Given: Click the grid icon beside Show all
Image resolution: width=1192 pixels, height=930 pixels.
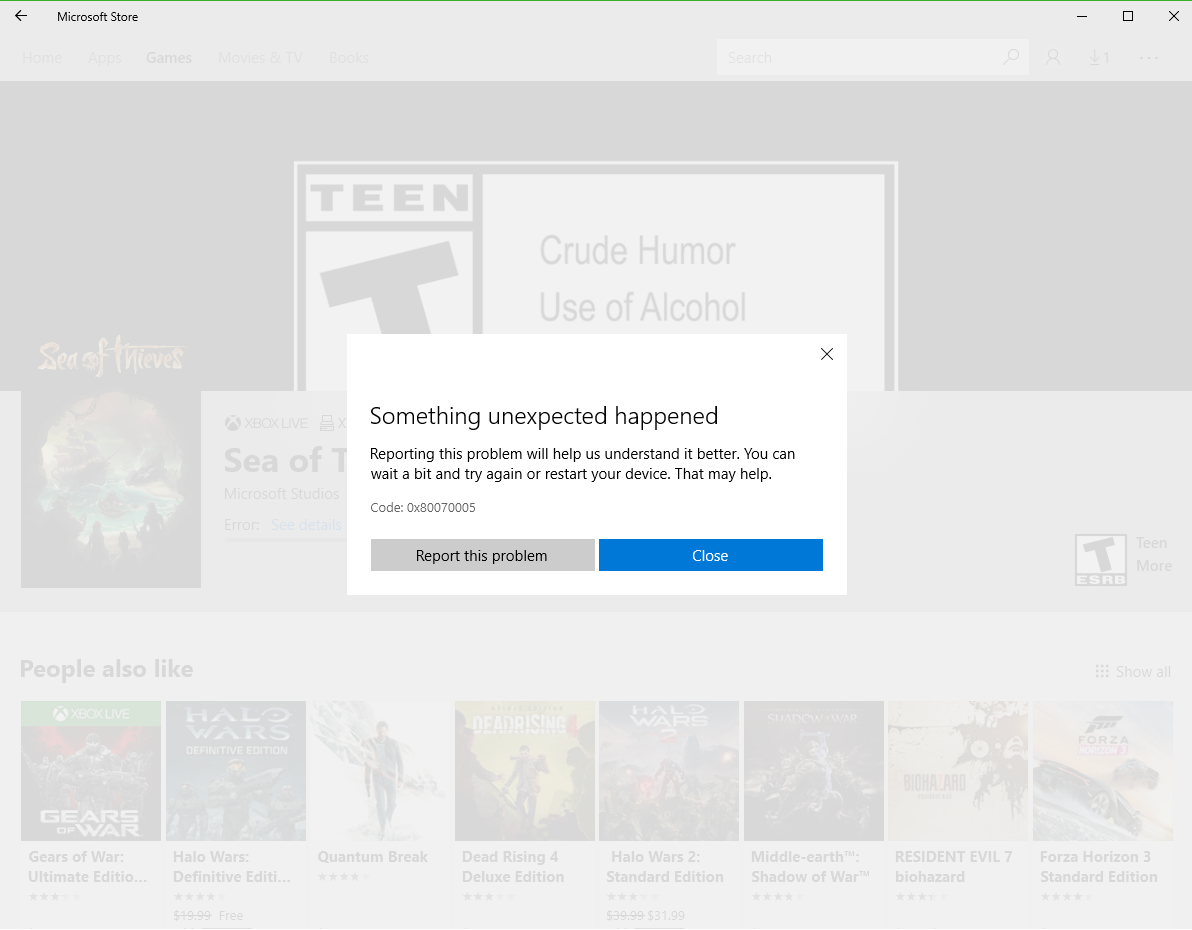Looking at the screenshot, I should pos(1102,671).
